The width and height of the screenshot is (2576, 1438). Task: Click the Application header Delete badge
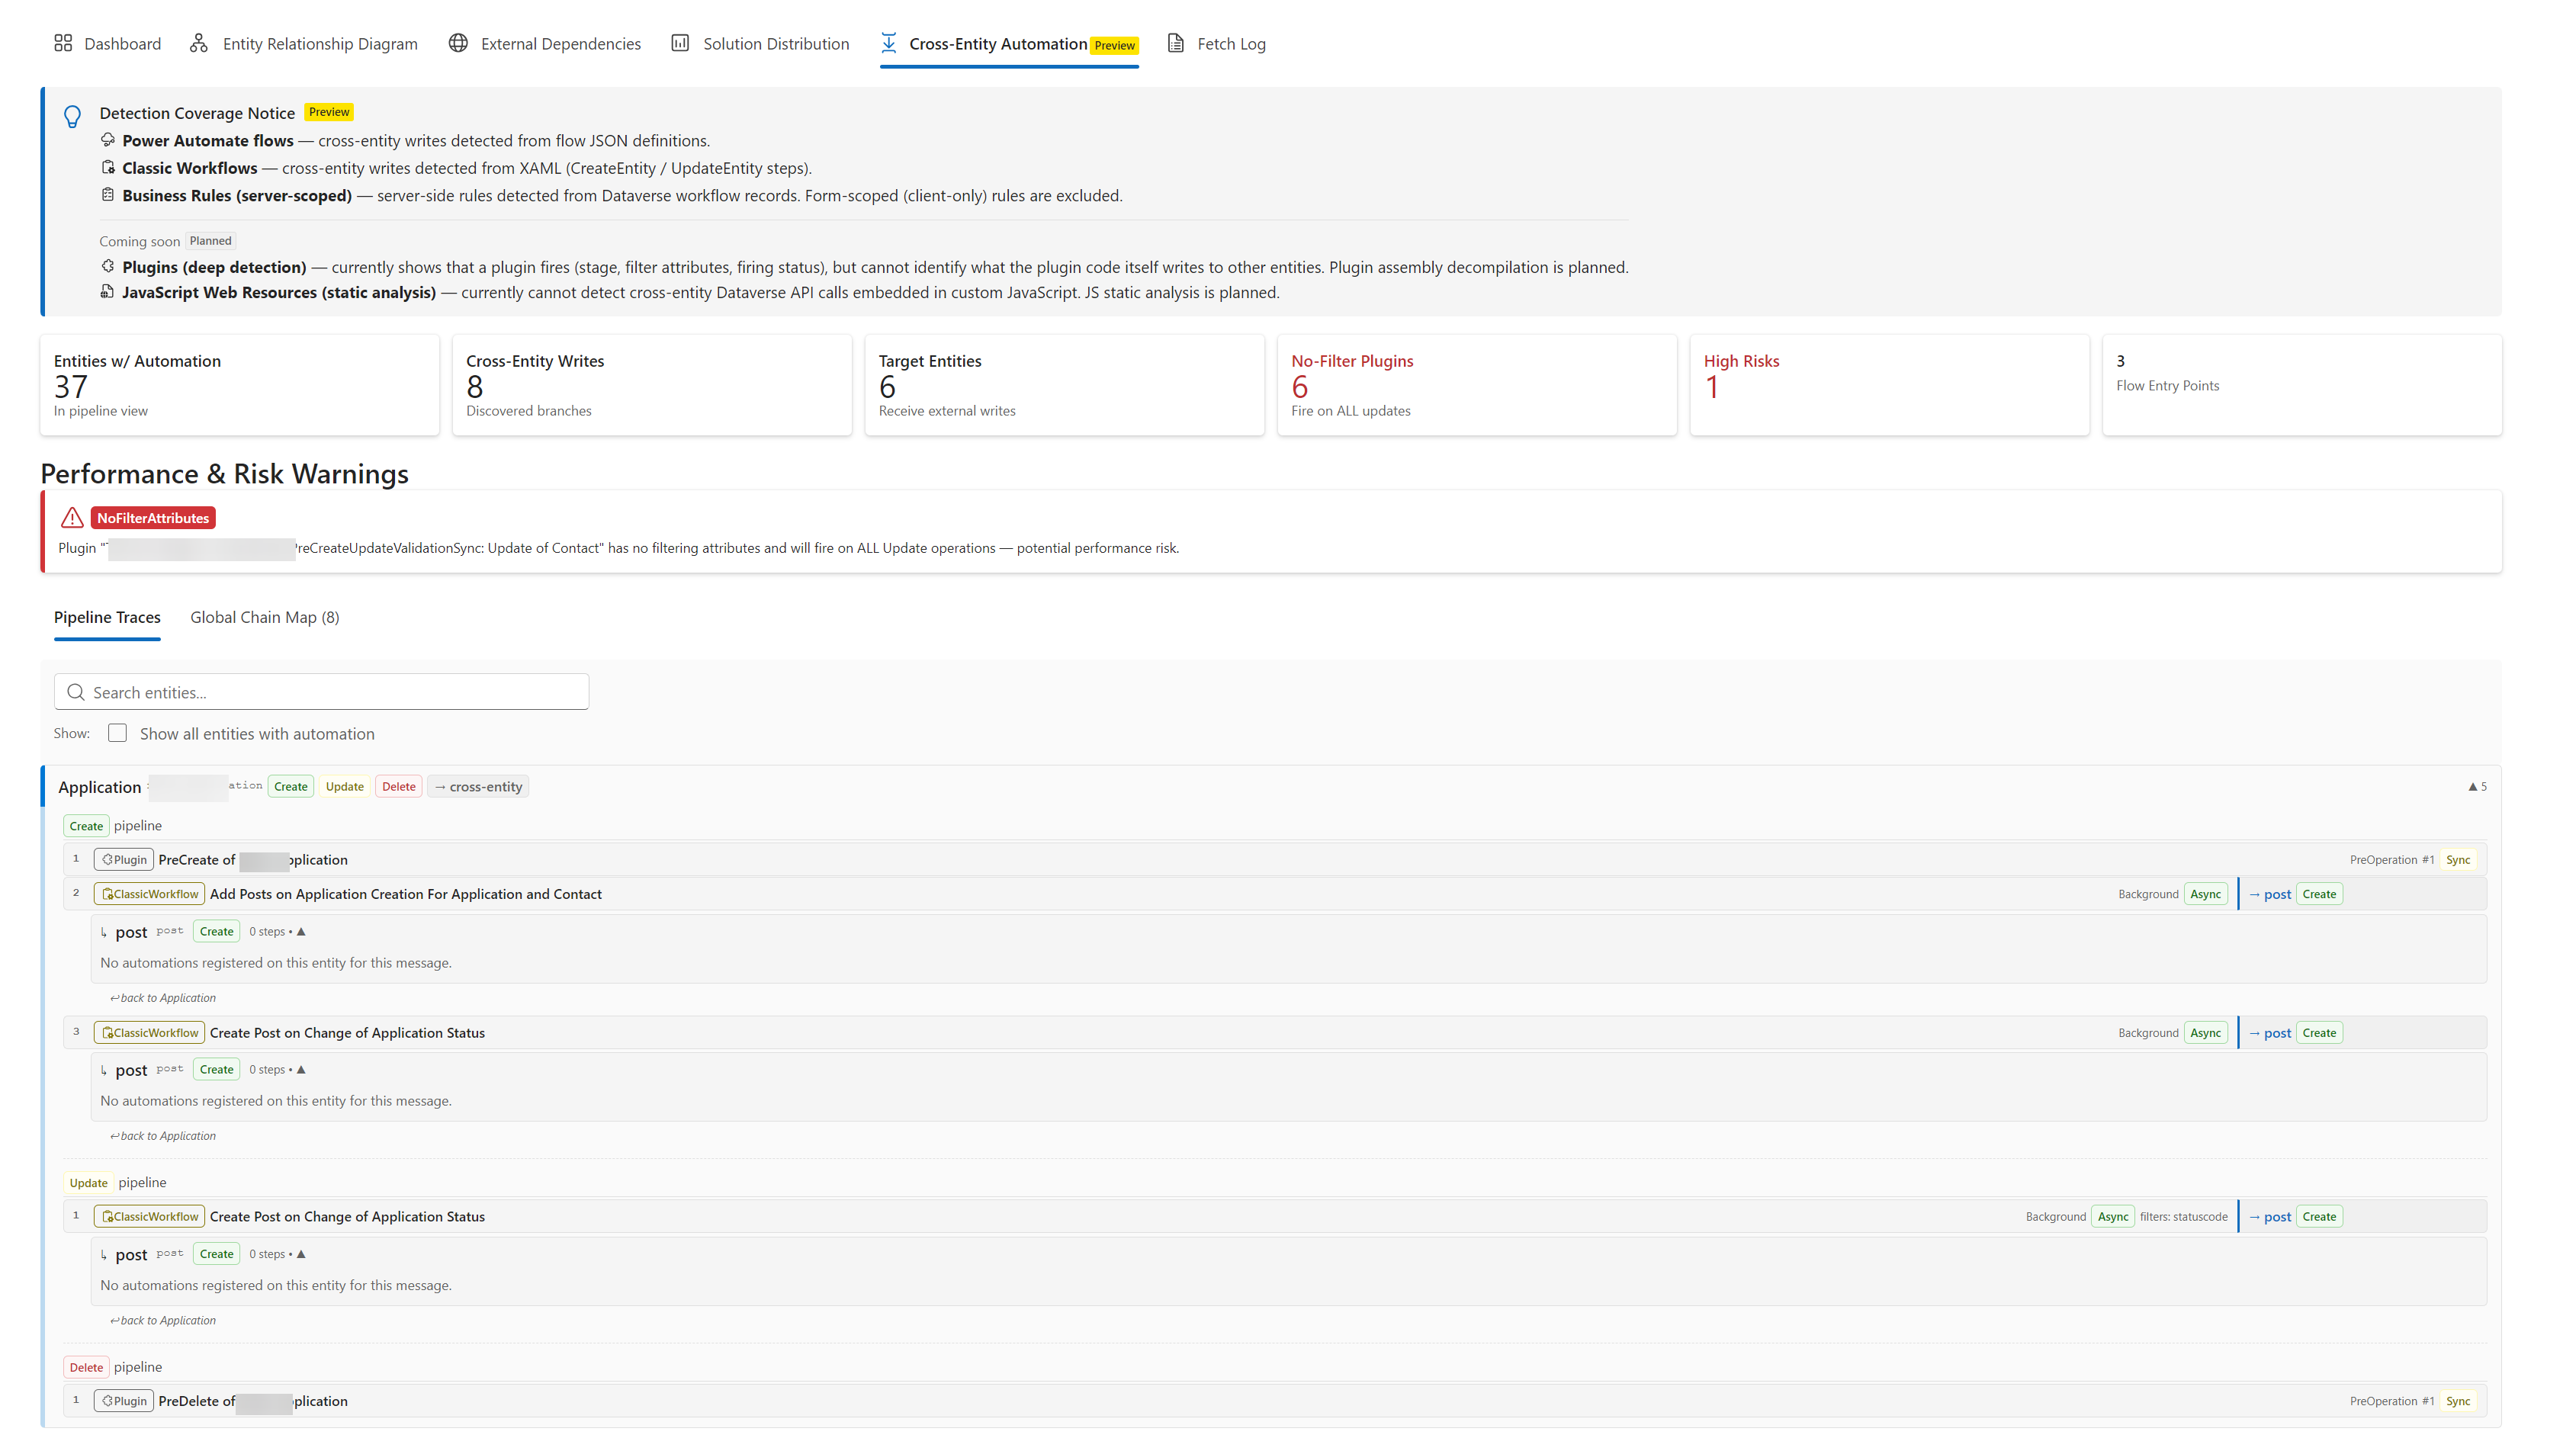pyautogui.click(x=399, y=787)
